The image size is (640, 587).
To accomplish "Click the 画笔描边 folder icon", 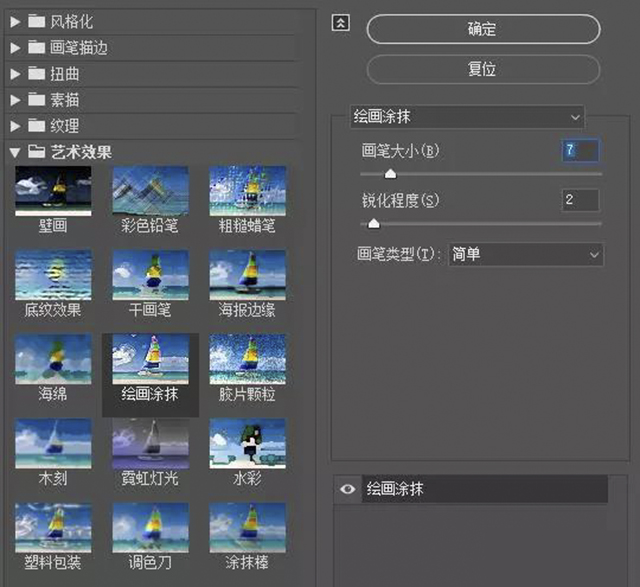I will 36,47.
